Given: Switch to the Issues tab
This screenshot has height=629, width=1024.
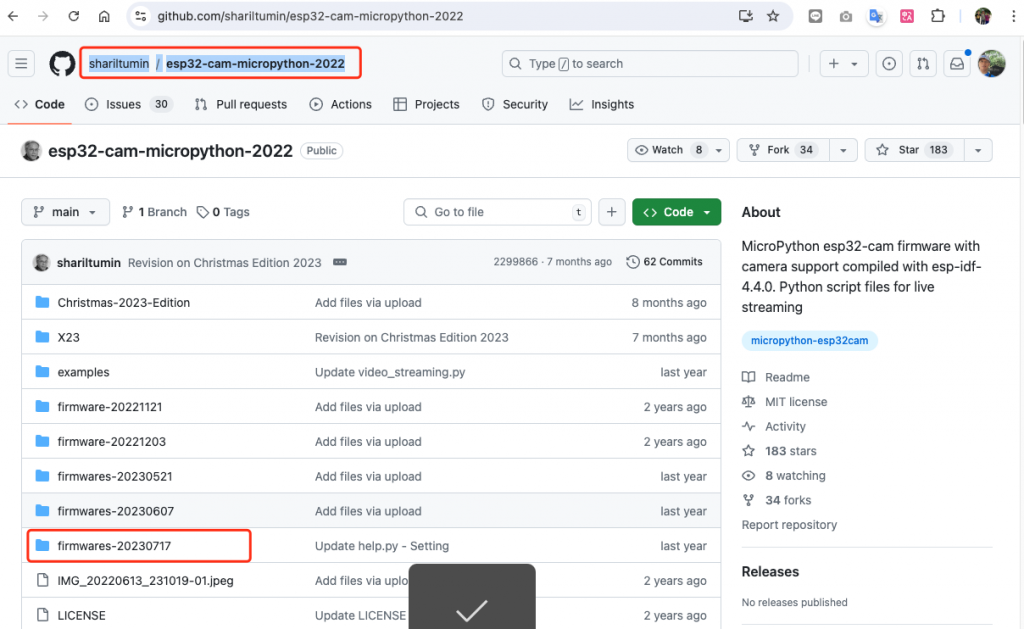Looking at the screenshot, I should [128, 104].
